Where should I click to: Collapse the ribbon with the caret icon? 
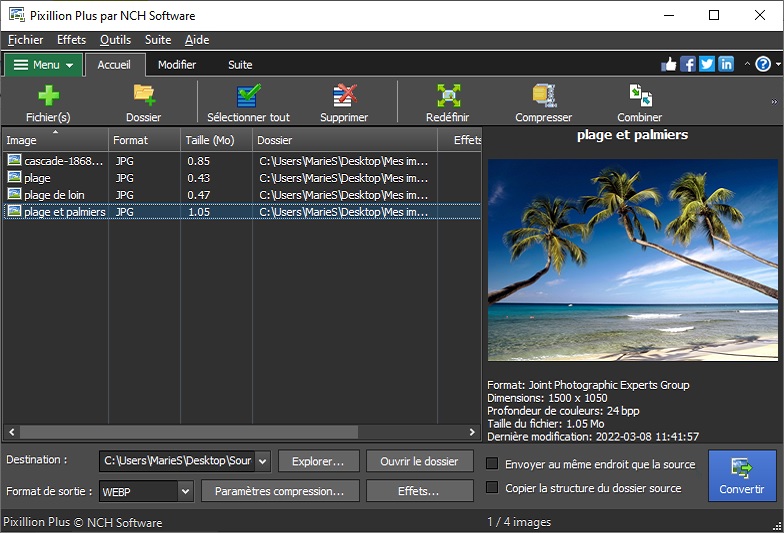click(x=747, y=64)
